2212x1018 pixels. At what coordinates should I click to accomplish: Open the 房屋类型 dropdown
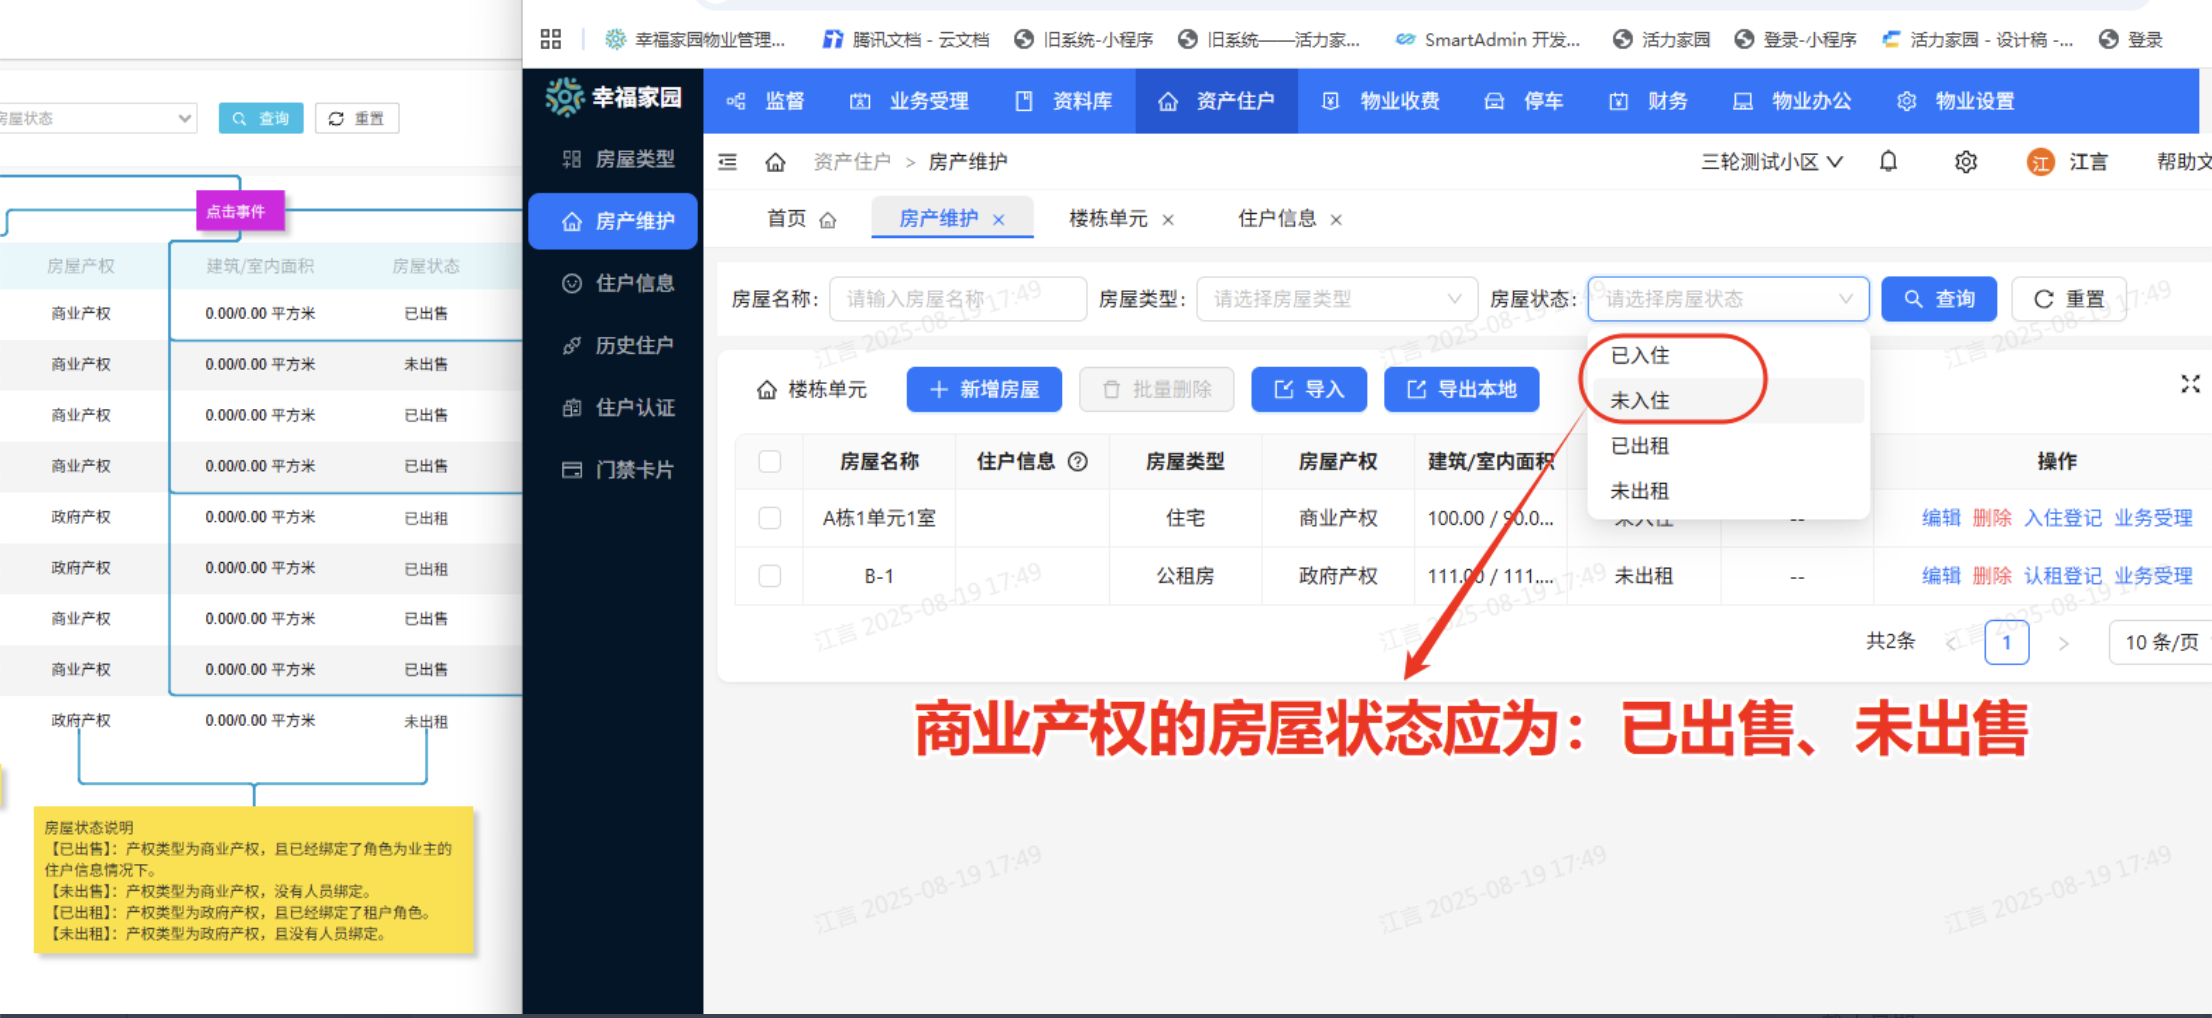point(1337,298)
